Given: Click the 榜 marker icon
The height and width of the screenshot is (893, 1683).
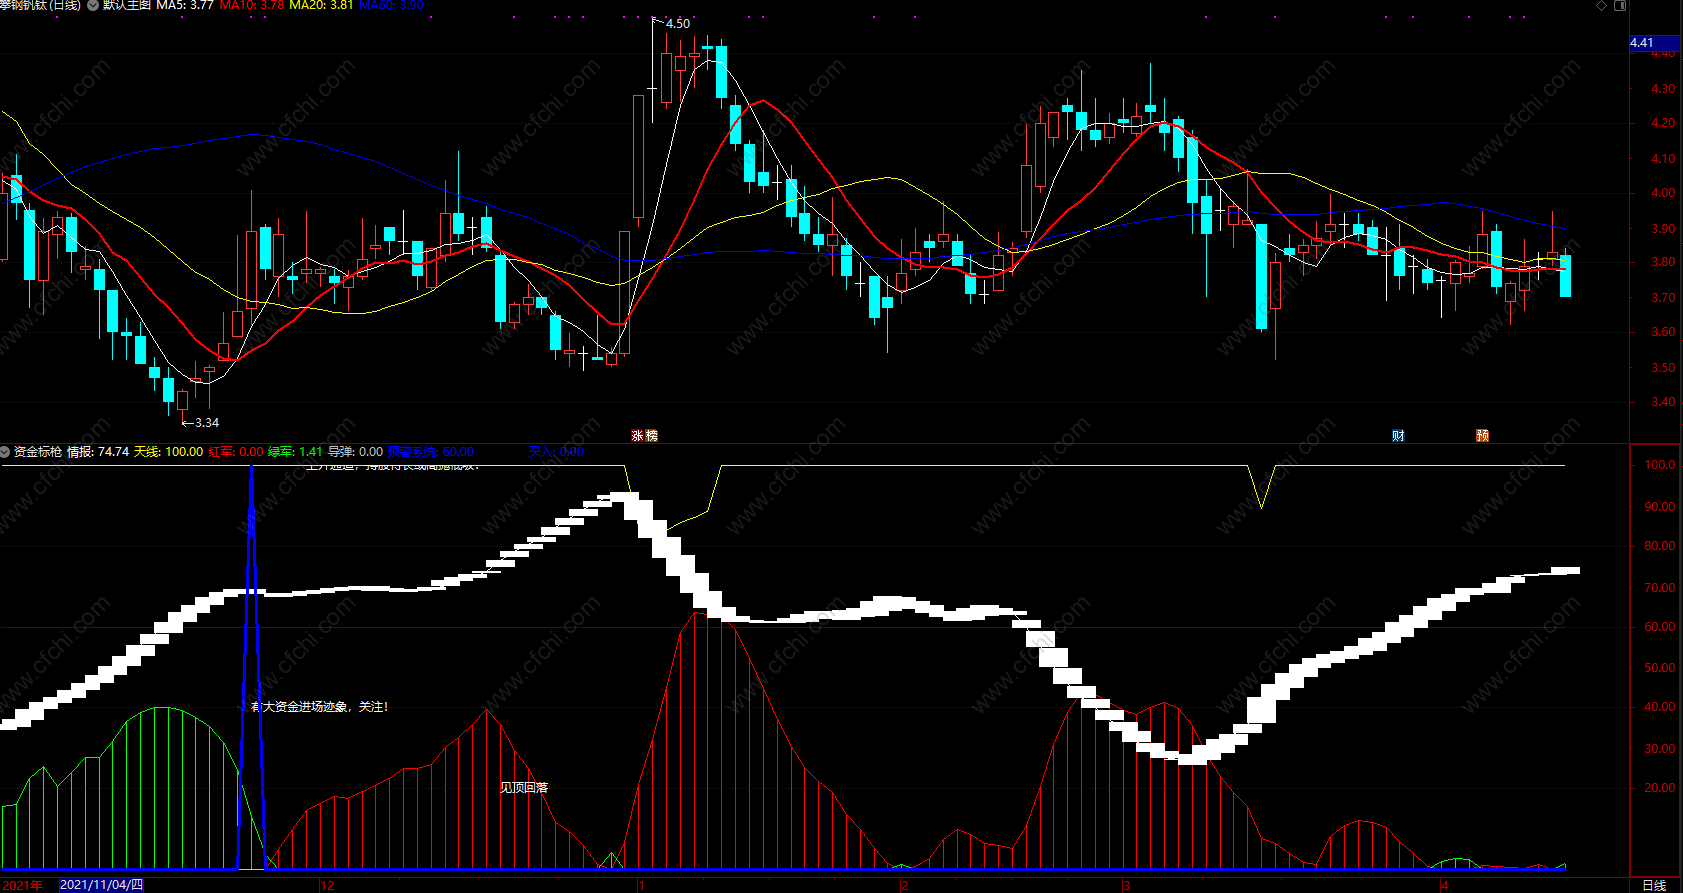Looking at the screenshot, I should [651, 436].
